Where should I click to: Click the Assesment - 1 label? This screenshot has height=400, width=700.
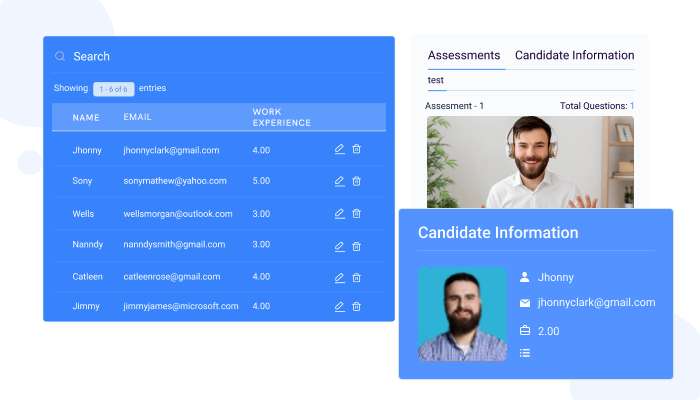coord(454,106)
